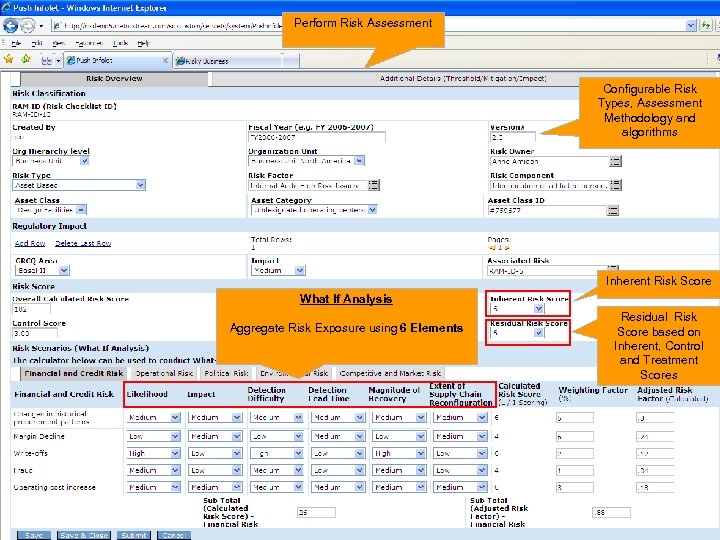Open the Risk Factor lookup icon
The width and height of the screenshot is (720, 540).
coord(374,185)
